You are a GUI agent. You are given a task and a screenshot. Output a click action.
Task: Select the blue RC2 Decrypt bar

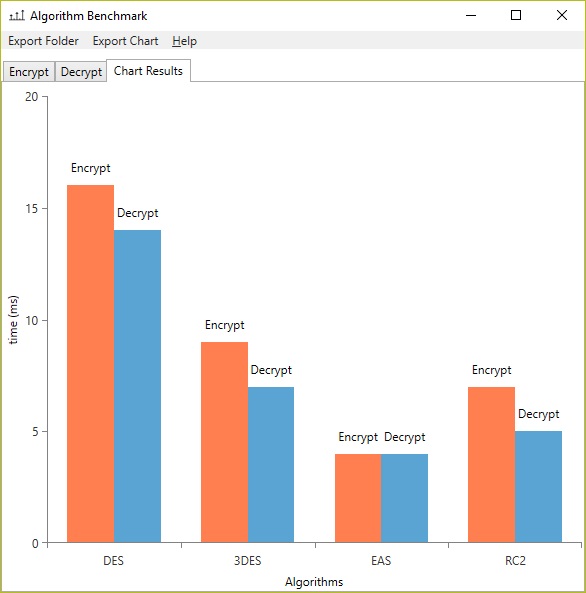[538, 487]
